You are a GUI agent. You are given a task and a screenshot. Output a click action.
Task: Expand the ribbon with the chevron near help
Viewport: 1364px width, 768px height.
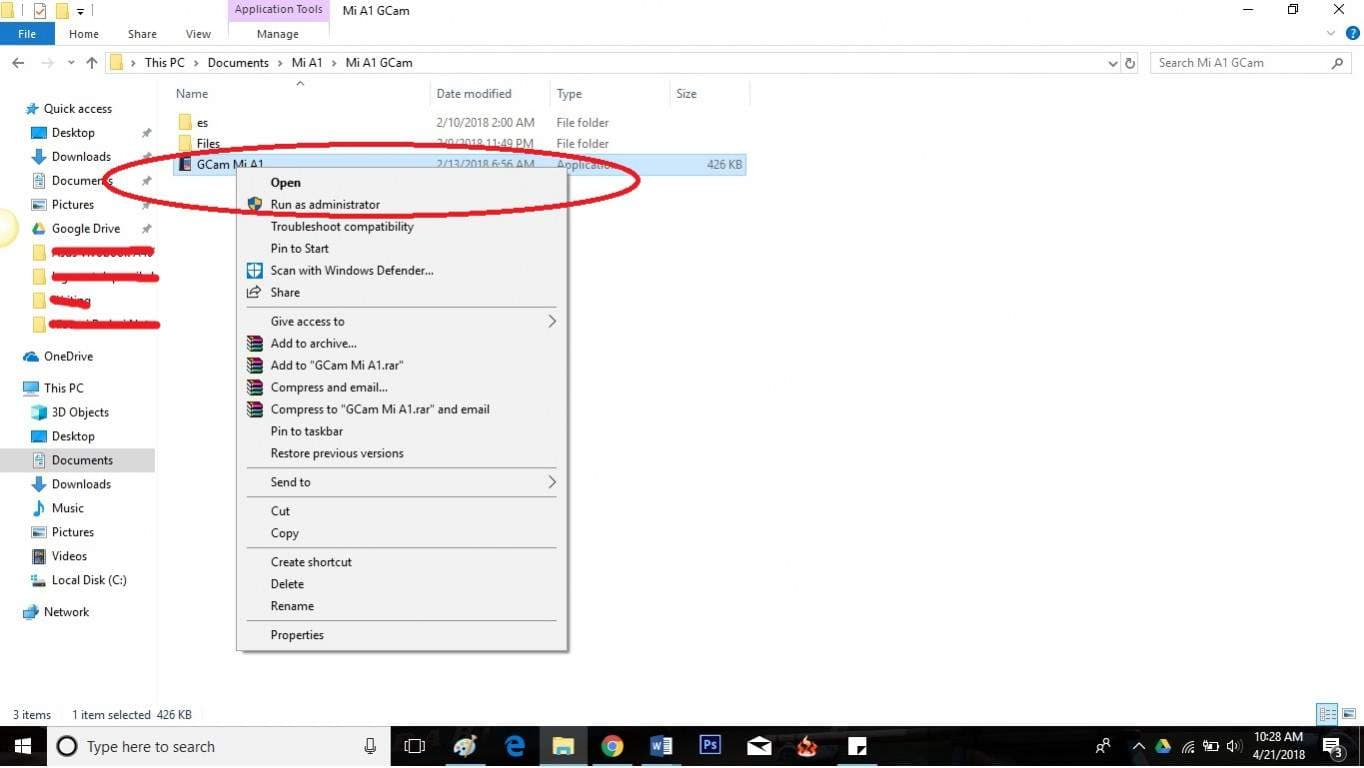click(x=1331, y=34)
